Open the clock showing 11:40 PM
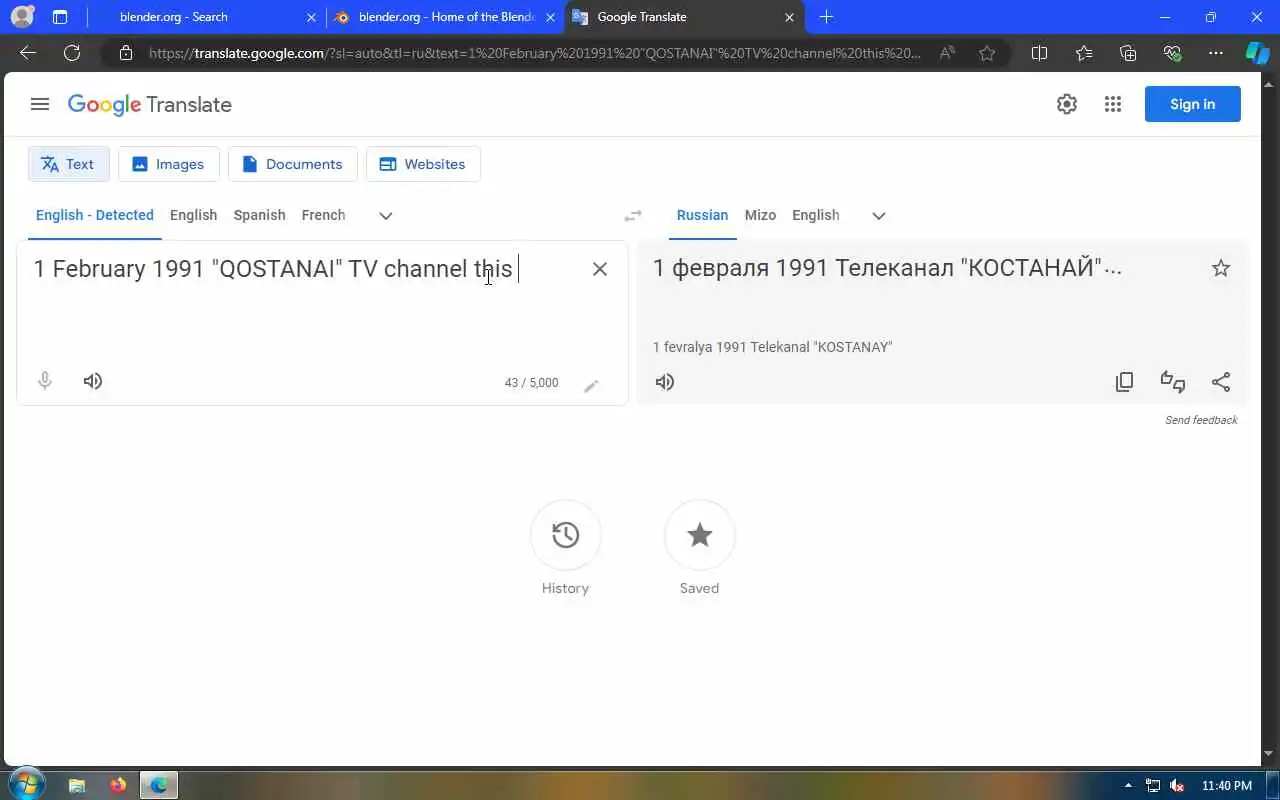1280x800 pixels. coord(1226,786)
